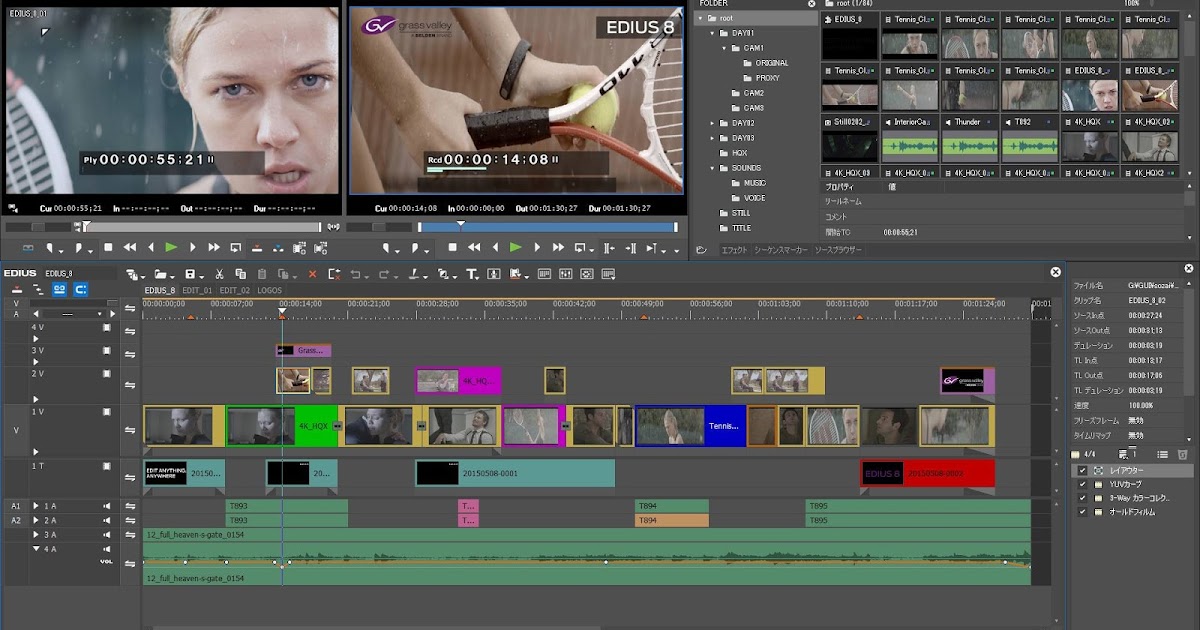Click the Redo arrow icon
This screenshot has width=1200, height=630.
pyautogui.click(x=384, y=274)
